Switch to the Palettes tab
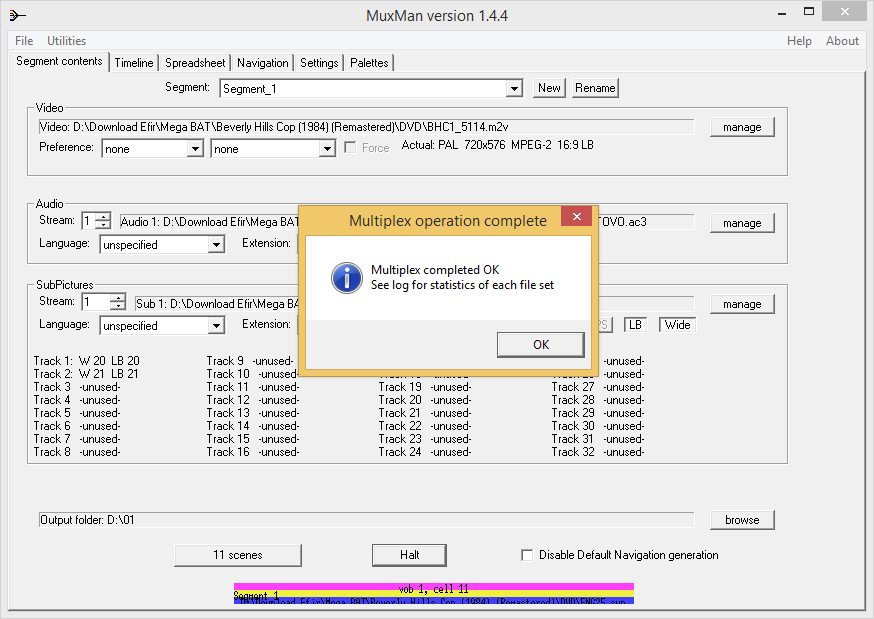The image size is (874, 619). coord(369,63)
